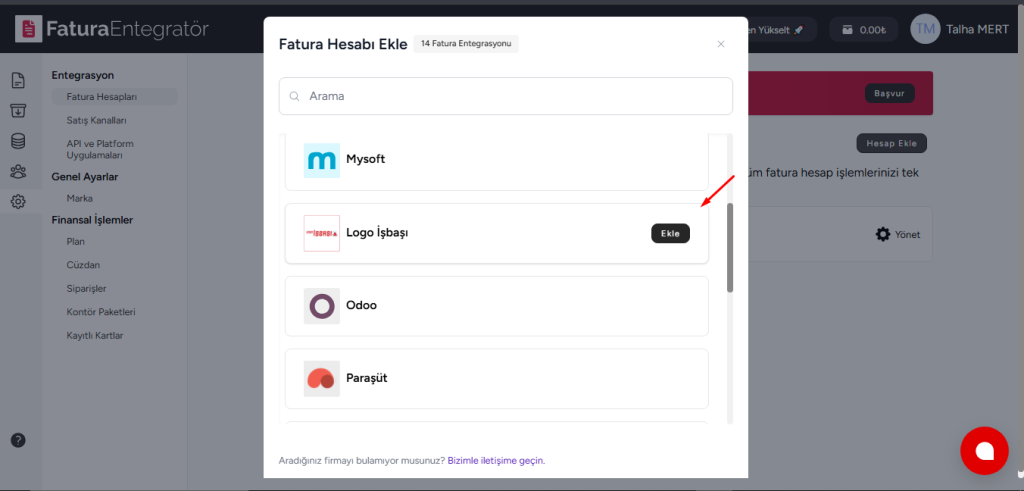Click the document icon in left sidebar
The width and height of the screenshot is (1024, 491).
tap(18, 80)
